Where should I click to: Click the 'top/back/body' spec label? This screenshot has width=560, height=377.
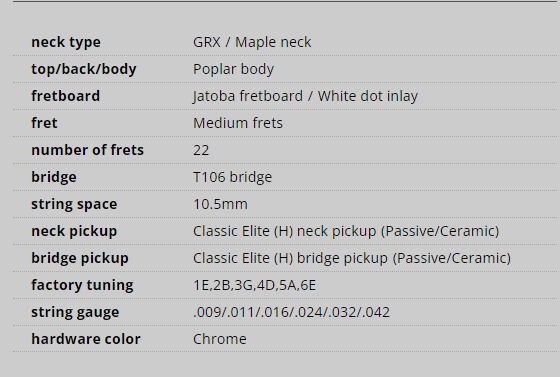84,69
